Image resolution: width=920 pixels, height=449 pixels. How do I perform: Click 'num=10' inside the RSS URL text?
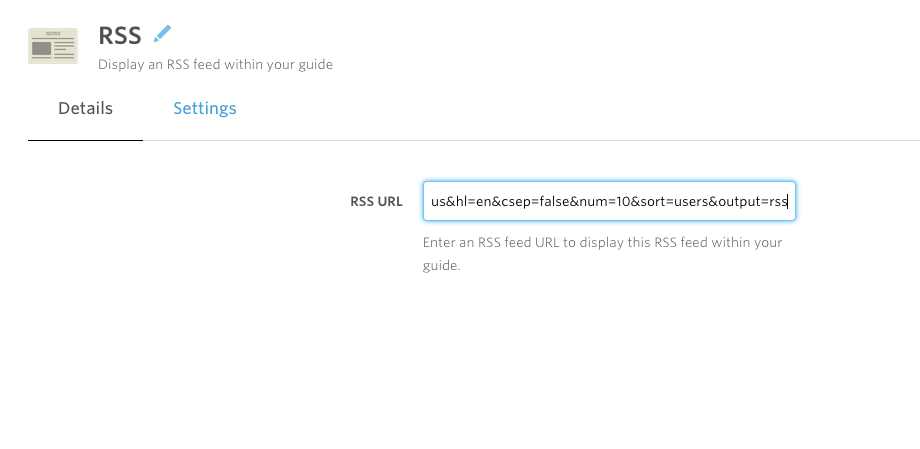tap(605, 202)
